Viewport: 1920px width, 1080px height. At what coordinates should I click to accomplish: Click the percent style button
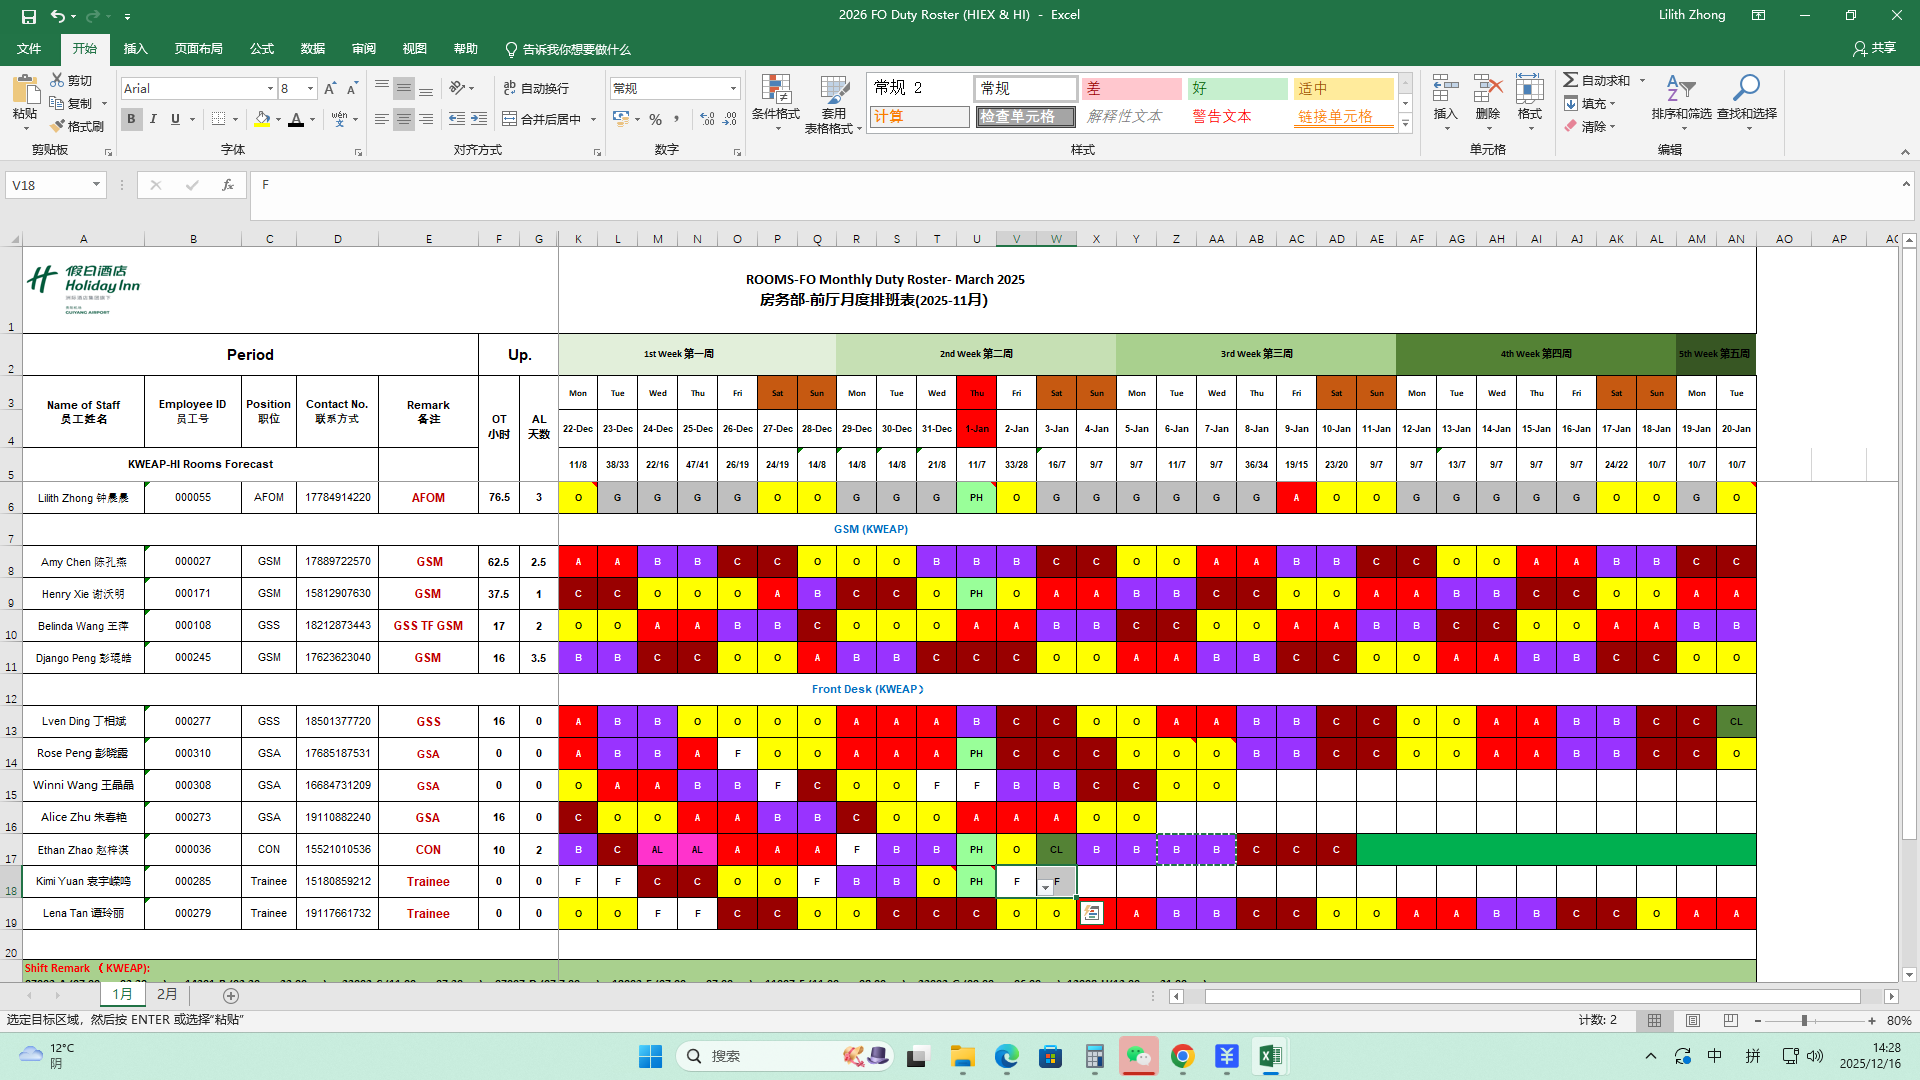coord(655,119)
